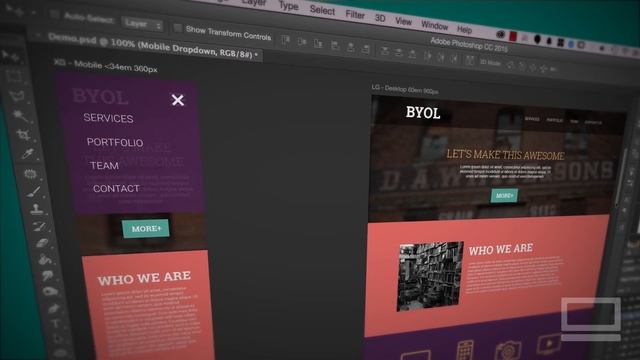Open the Auto-Select Layer dropdown
The image size is (640, 360).
click(x=142, y=24)
